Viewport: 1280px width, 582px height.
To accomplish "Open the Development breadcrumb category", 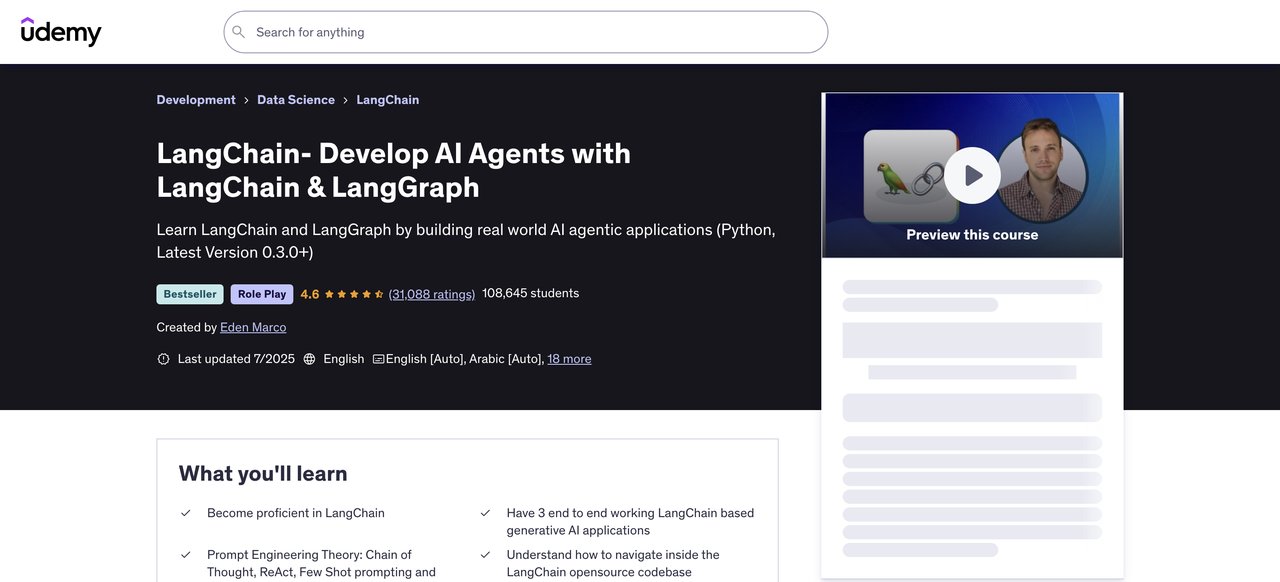I will [195, 98].
